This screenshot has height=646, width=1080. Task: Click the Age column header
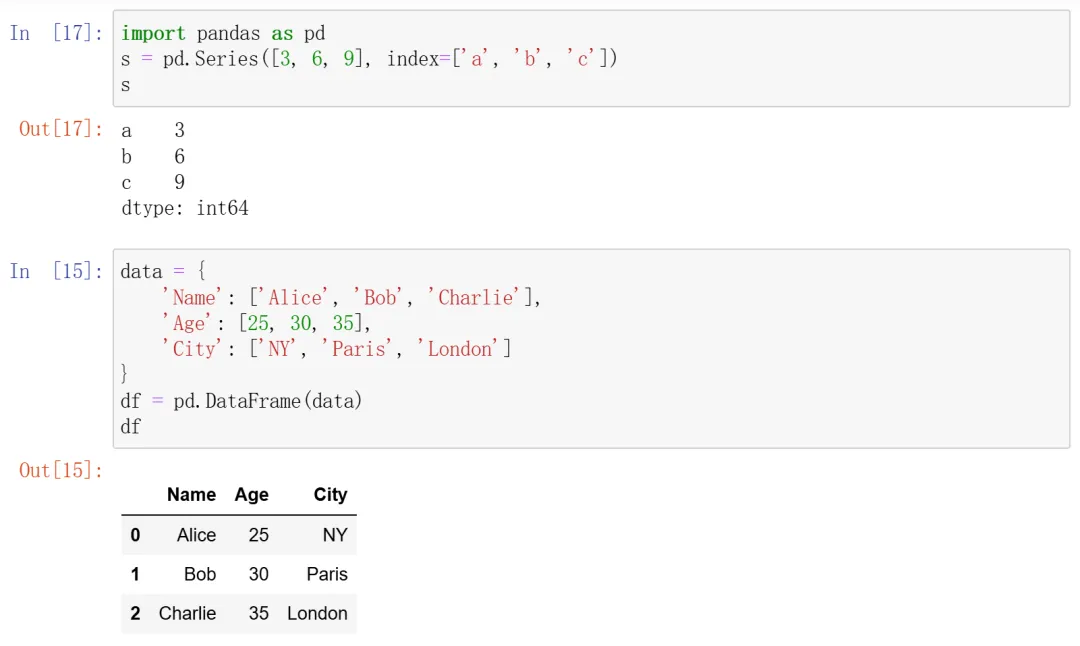click(x=252, y=495)
